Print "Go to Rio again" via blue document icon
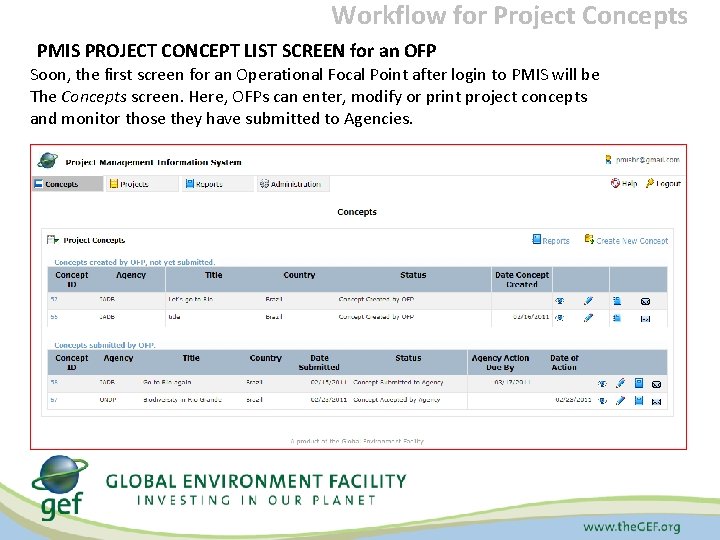Screen dimensions: 720x540 point(639,383)
